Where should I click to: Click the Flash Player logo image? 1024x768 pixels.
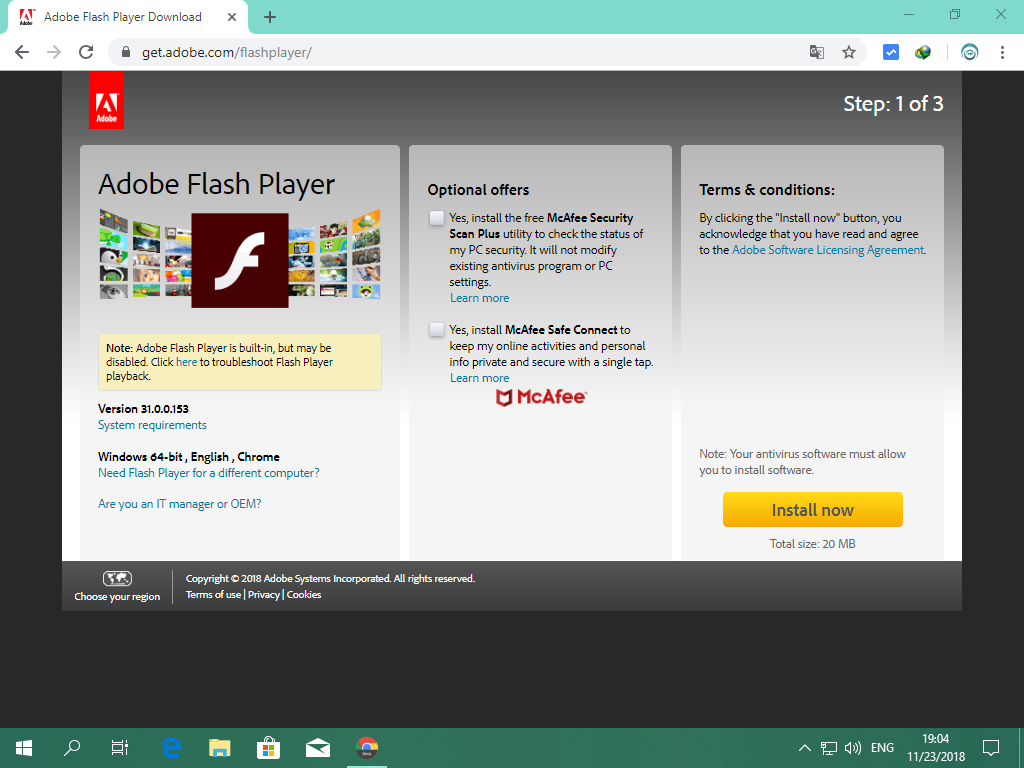coord(240,260)
